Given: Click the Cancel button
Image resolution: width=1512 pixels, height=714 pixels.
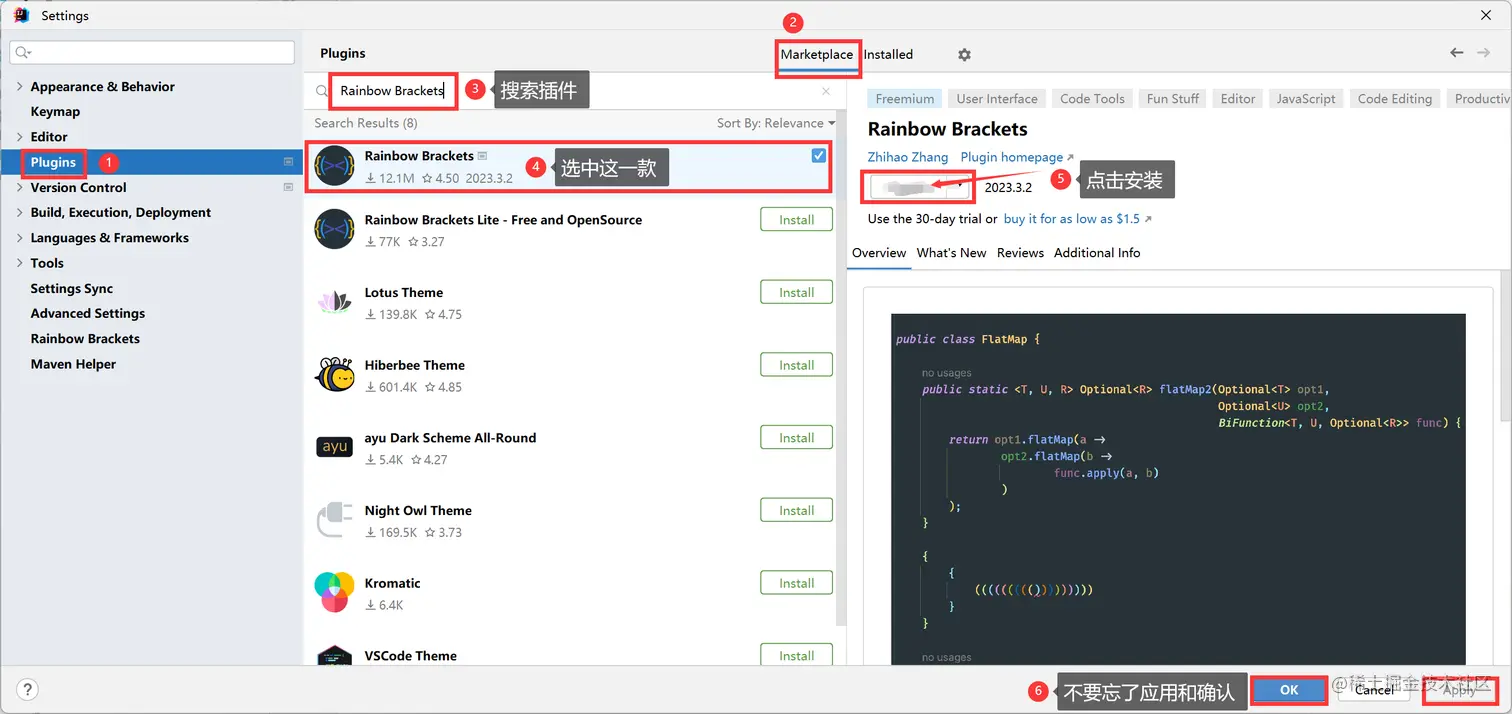Looking at the screenshot, I should click(x=1374, y=690).
